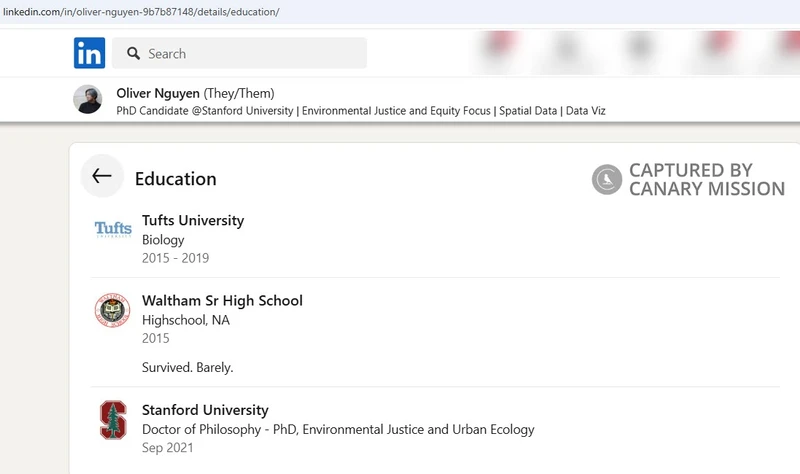Select the "Sep 2021" date text

pyautogui.click(x=167, y=447)
